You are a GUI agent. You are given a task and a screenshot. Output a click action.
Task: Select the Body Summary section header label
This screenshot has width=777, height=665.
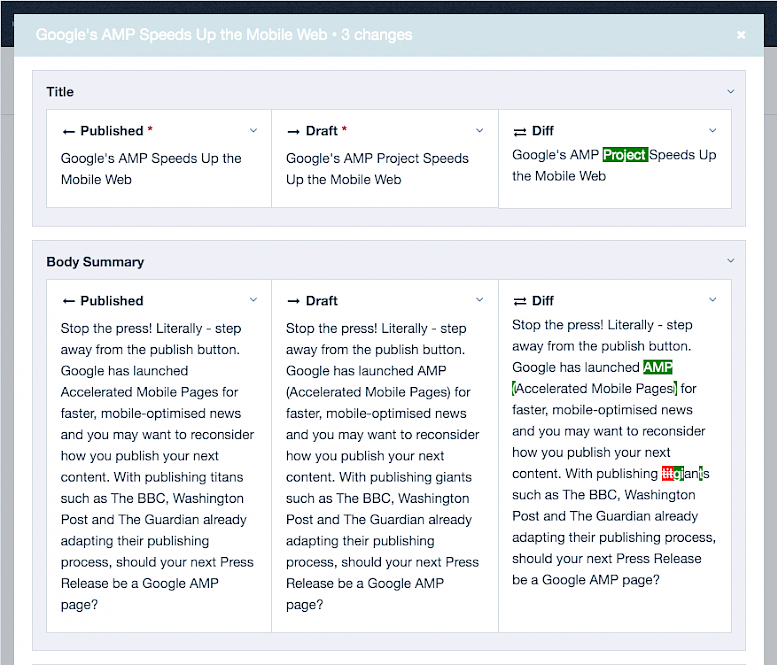coord(95,262)
